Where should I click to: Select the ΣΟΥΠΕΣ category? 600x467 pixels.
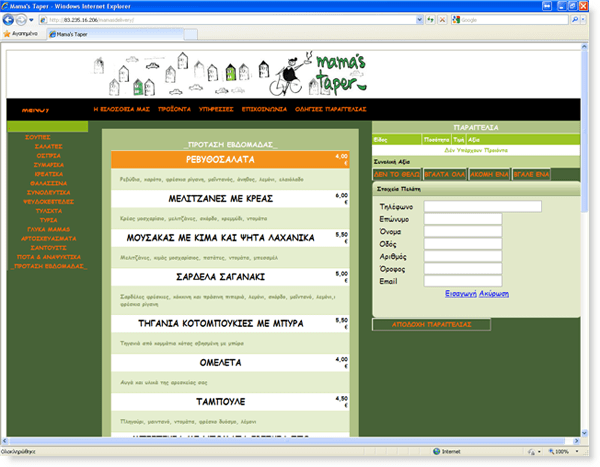(x=38, y=137)
